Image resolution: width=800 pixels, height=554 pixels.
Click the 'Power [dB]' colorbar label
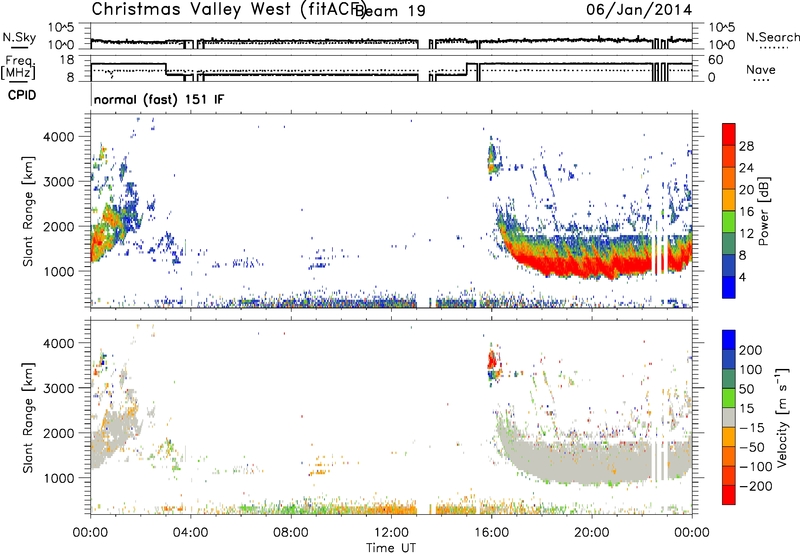764,211
